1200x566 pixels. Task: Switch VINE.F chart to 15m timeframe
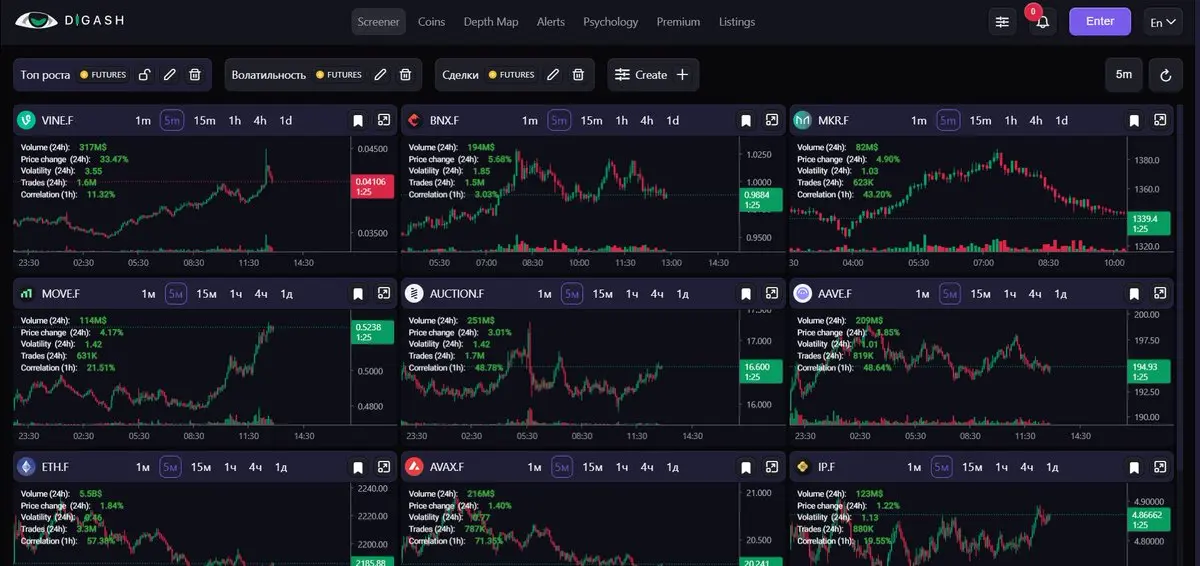(205, 121)
